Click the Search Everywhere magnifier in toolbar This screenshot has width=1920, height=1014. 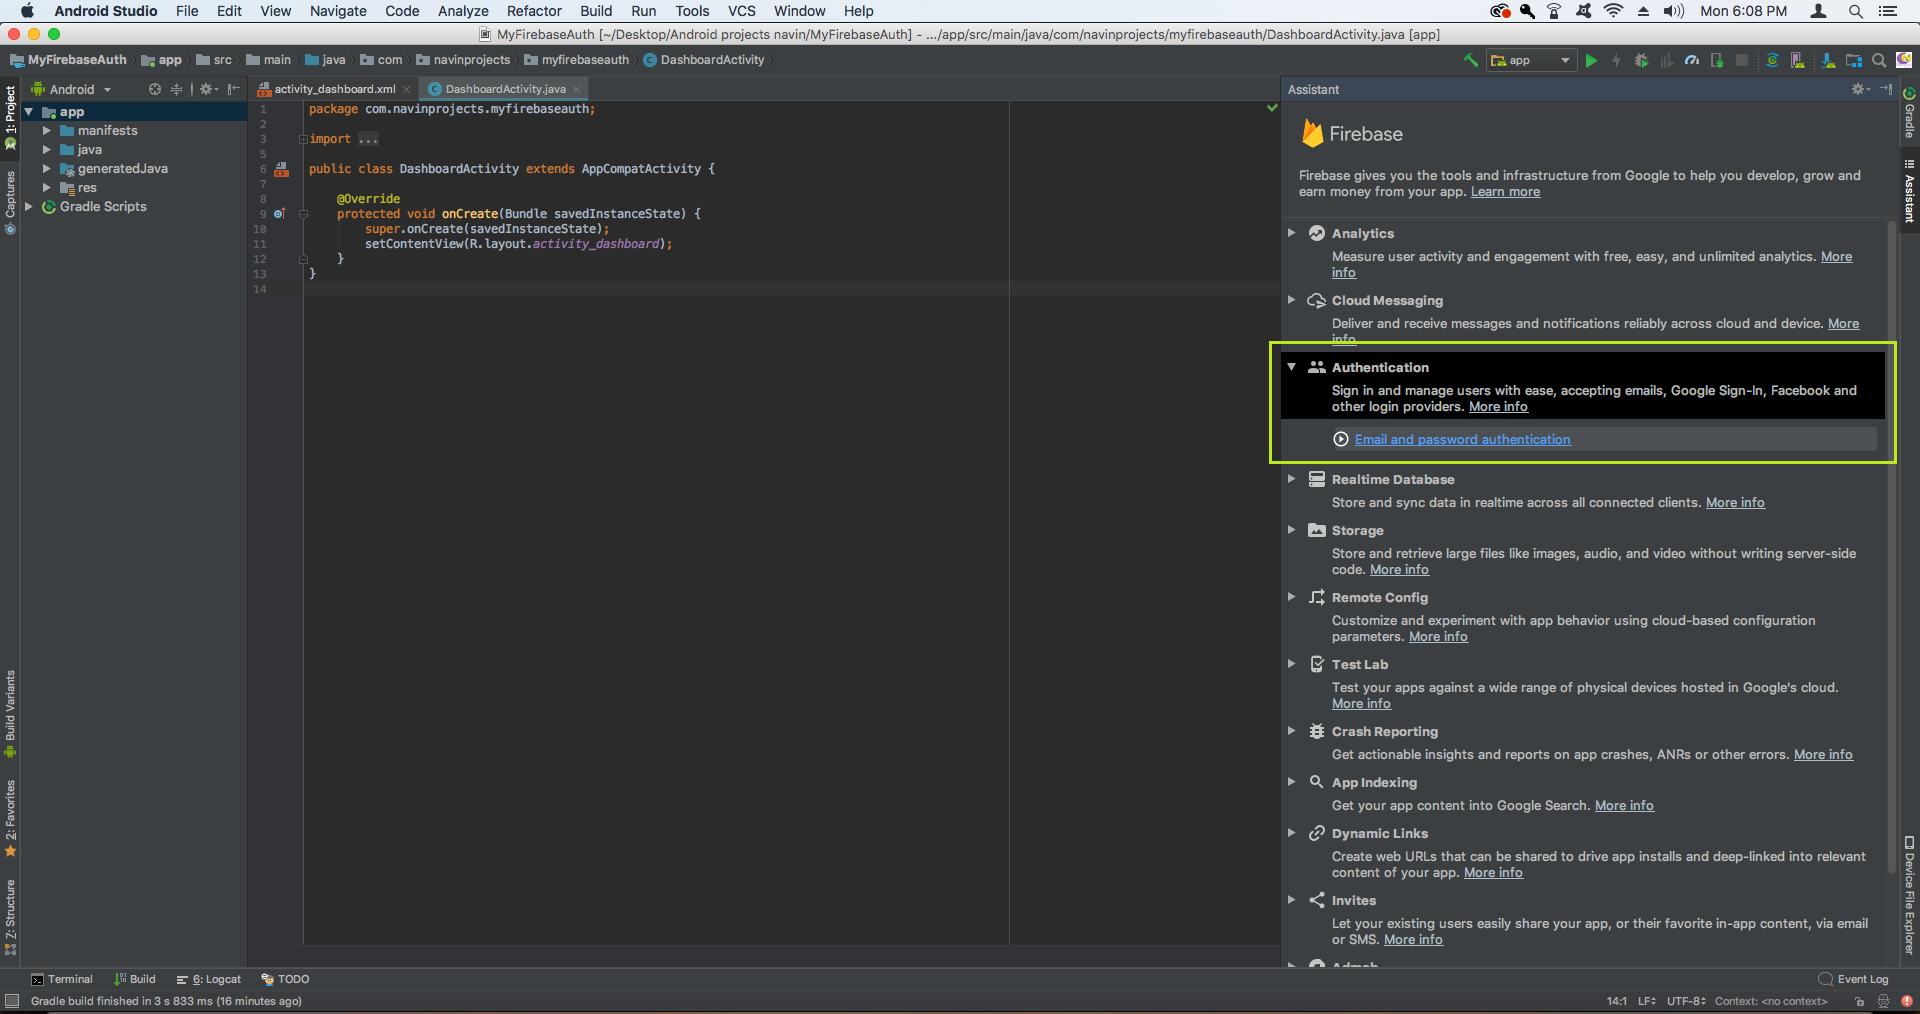pos(1879,60)
